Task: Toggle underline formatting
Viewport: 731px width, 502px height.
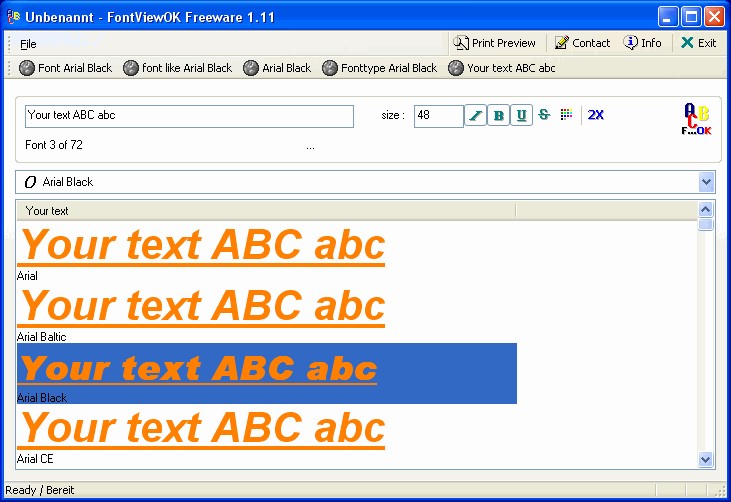Action: click(x=521, y=115)
